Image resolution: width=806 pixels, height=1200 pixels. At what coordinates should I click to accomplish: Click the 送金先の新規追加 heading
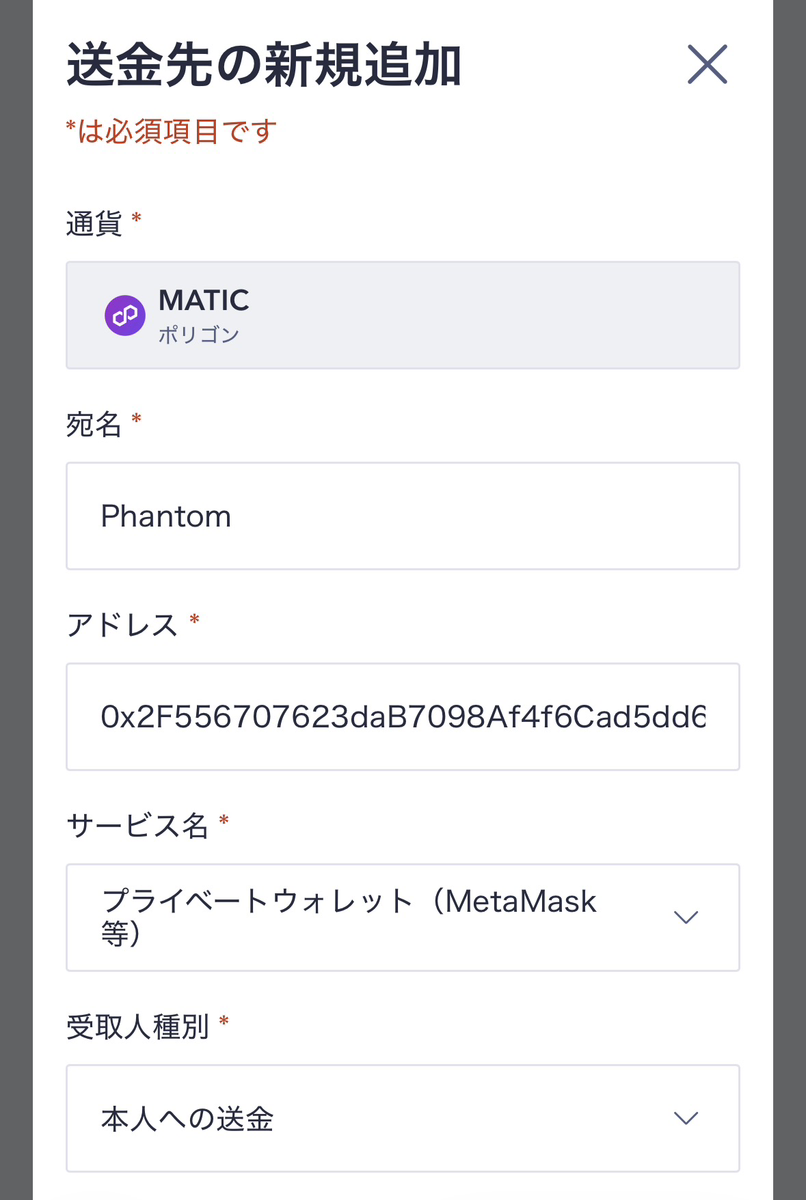pyautogui.click(x=264, y=67)
